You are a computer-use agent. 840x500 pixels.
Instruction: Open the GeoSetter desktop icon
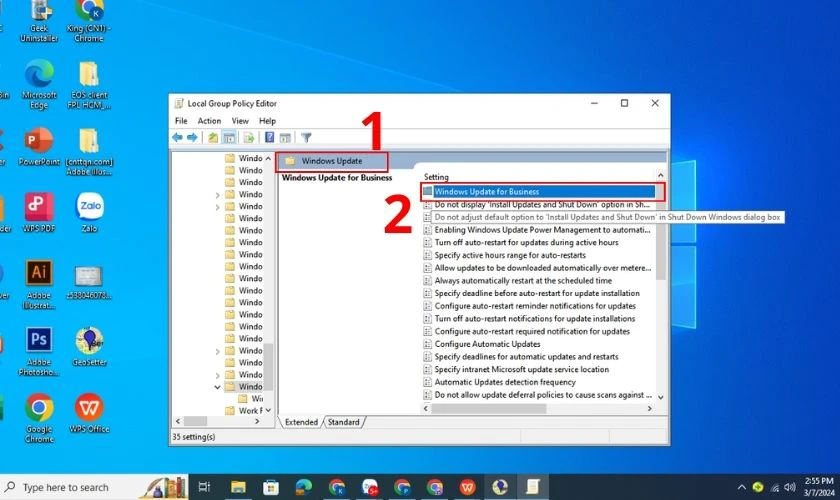click(89, 346)
